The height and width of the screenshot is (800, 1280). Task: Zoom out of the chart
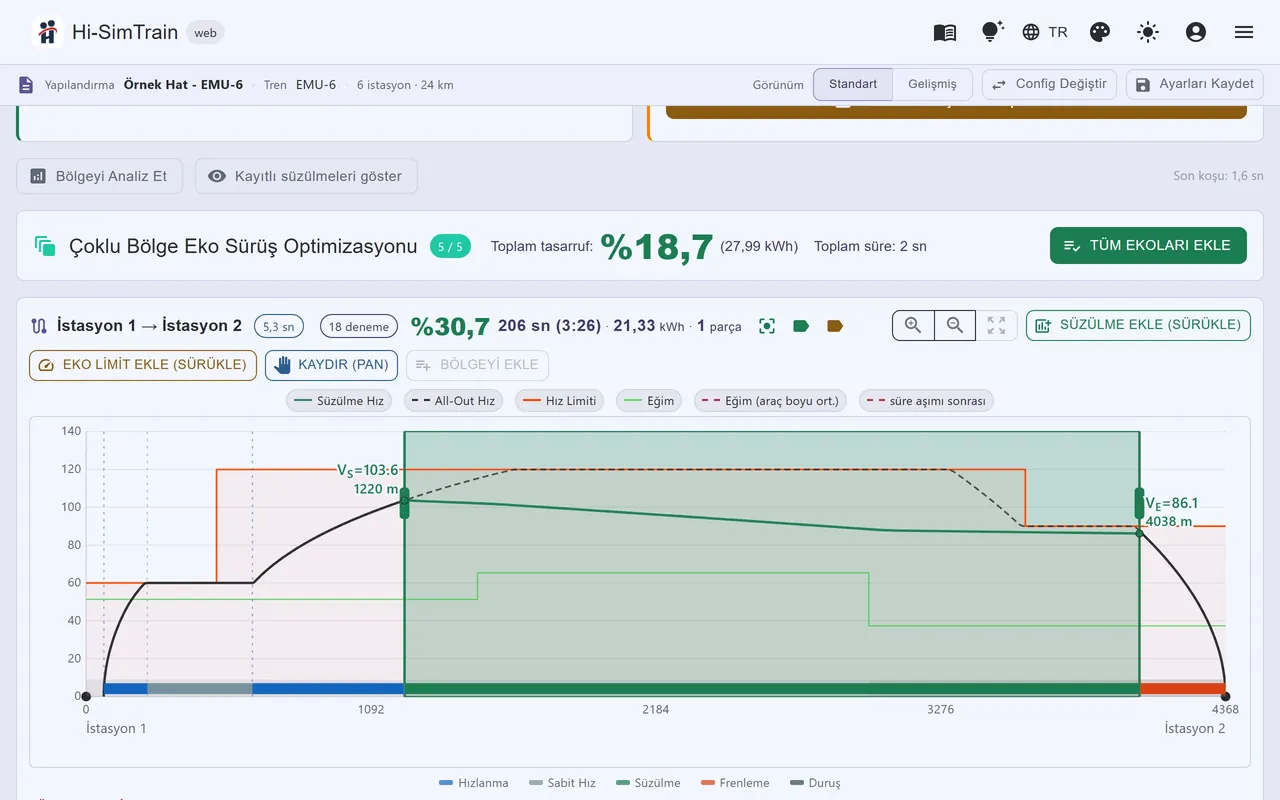pyautogui.click(x=955, y=325)
